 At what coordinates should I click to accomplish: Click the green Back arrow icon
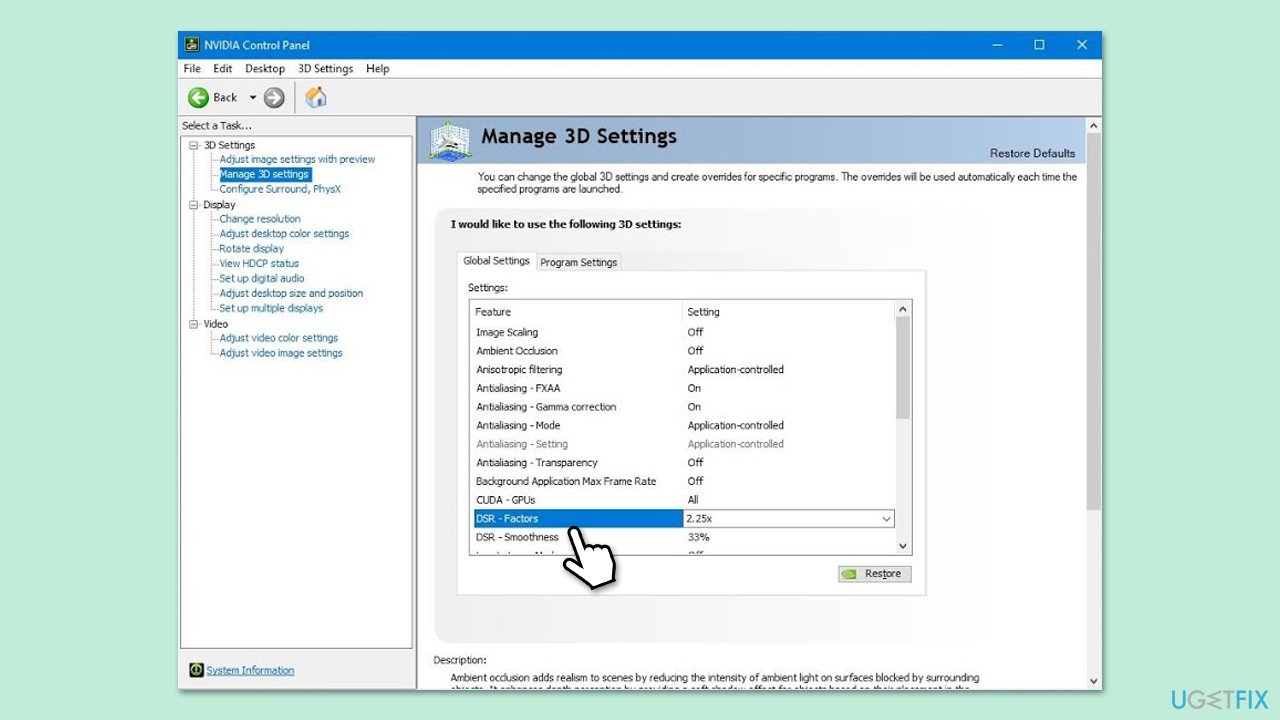(x=198, y=97)
